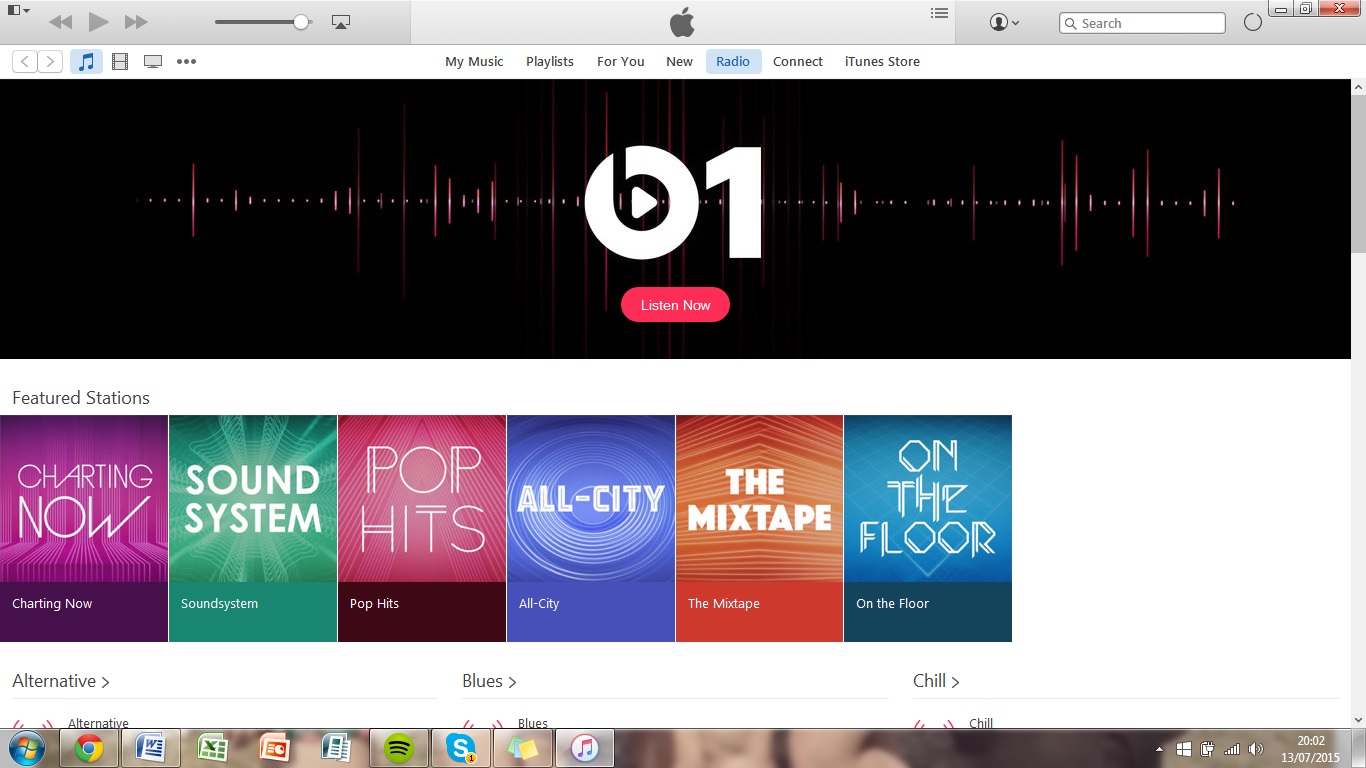Open the My Music tab

click(x=474, y=61)
